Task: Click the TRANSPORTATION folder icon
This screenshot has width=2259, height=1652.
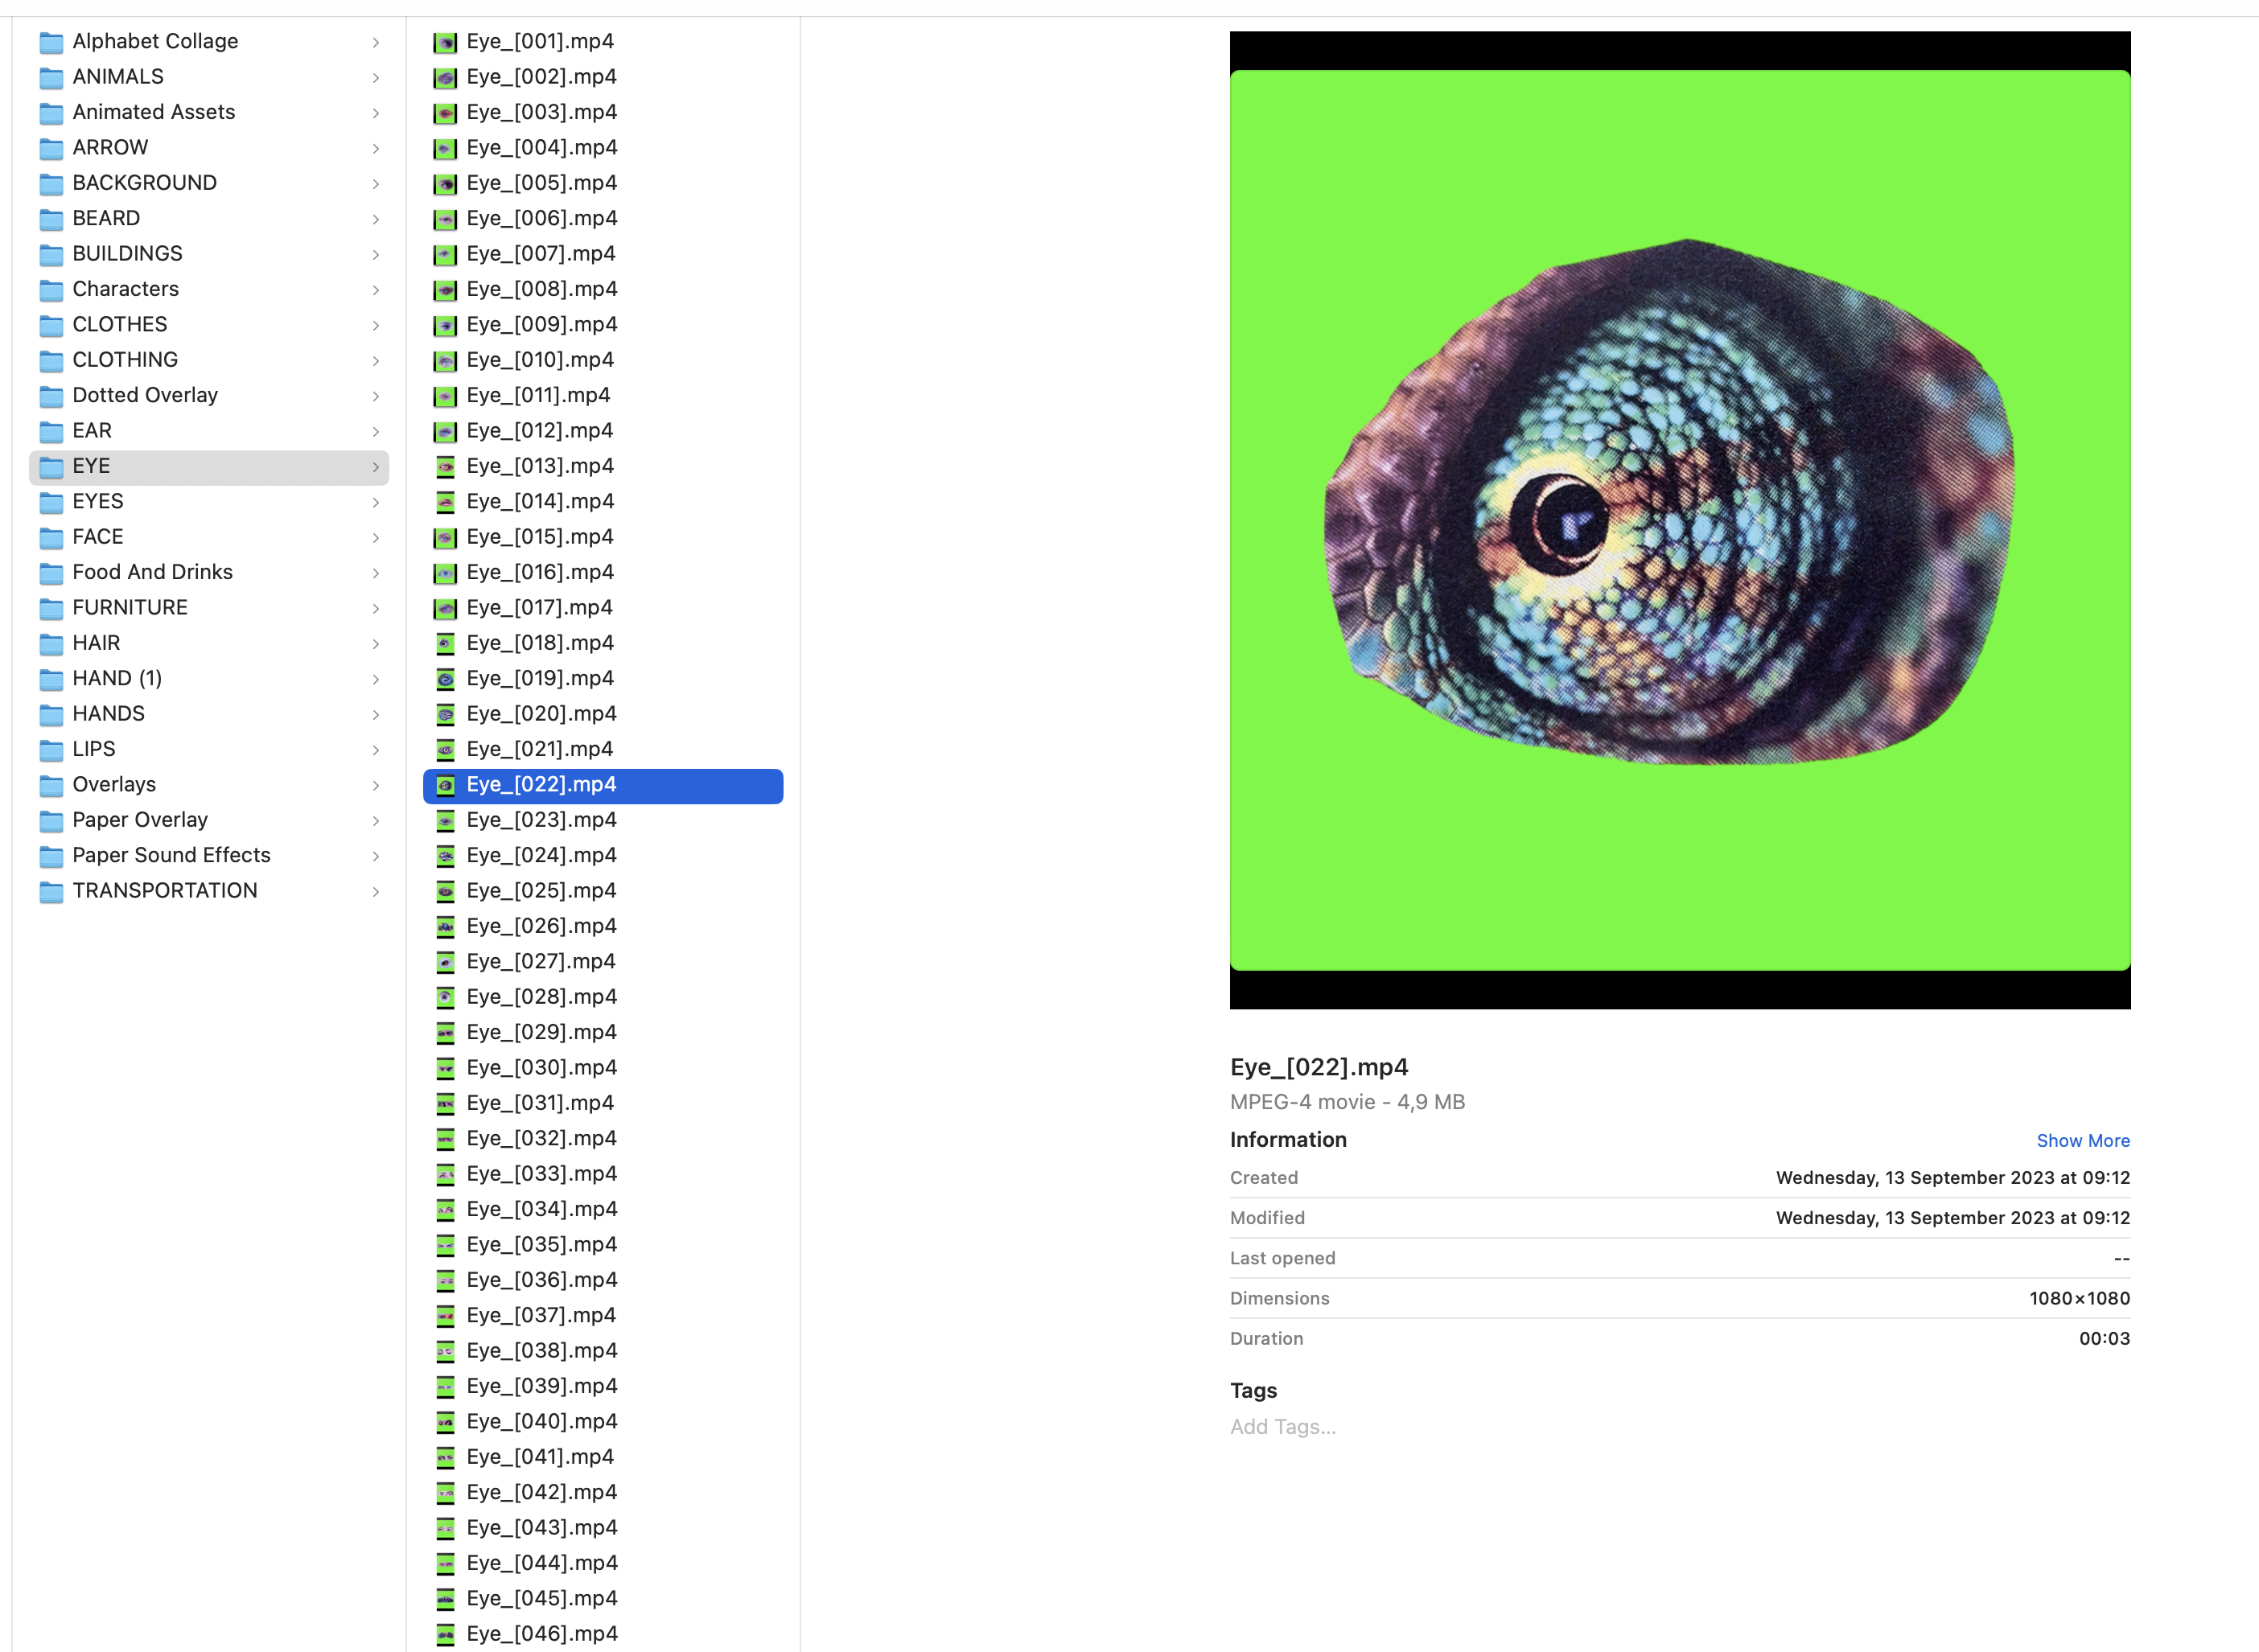Action: [51, 891]
